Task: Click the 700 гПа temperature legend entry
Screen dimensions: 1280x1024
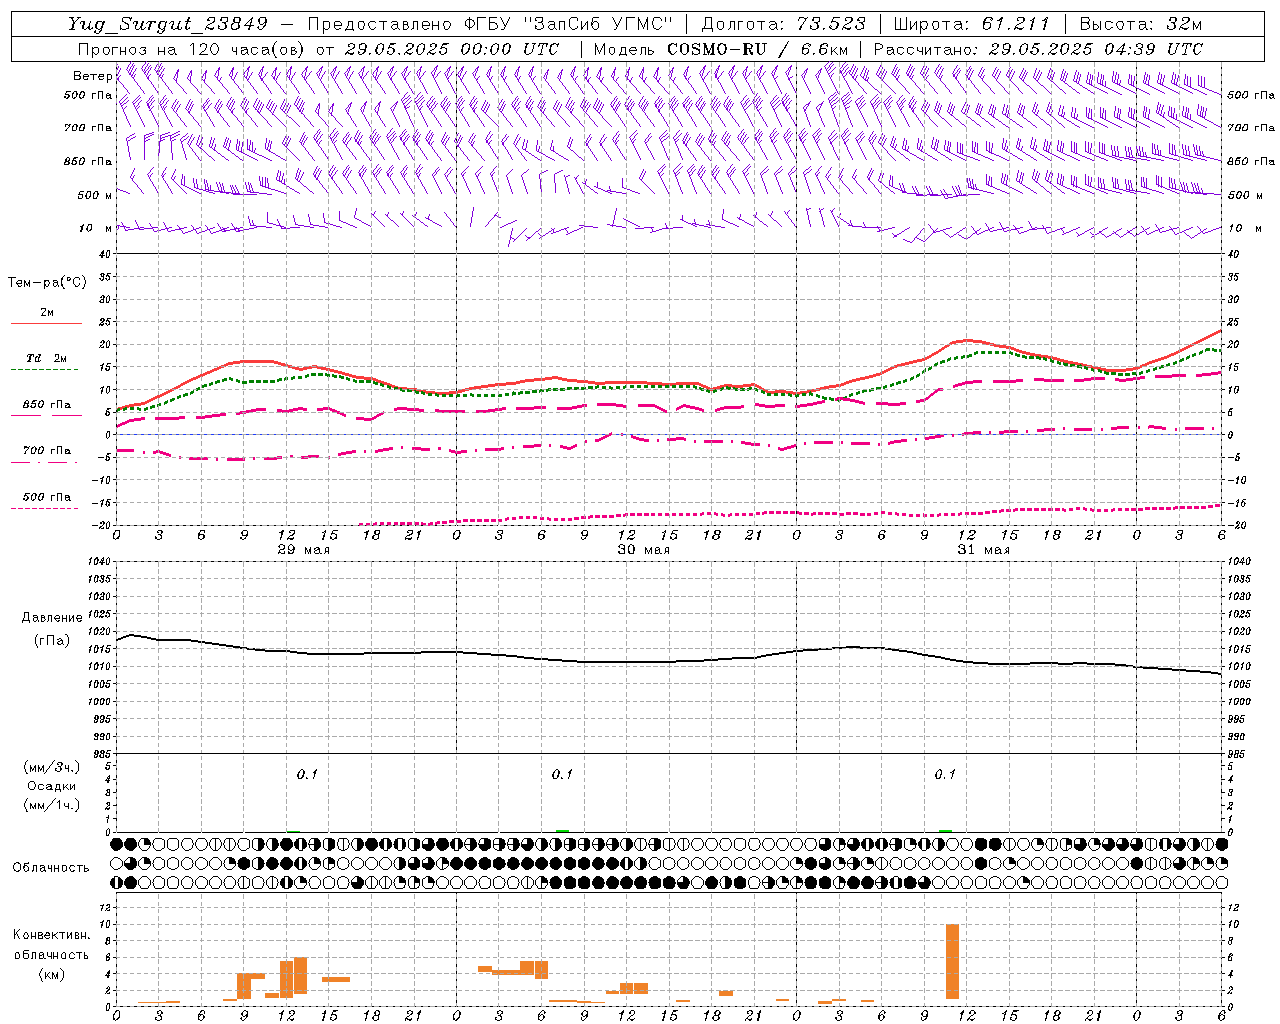Action: 46,451
